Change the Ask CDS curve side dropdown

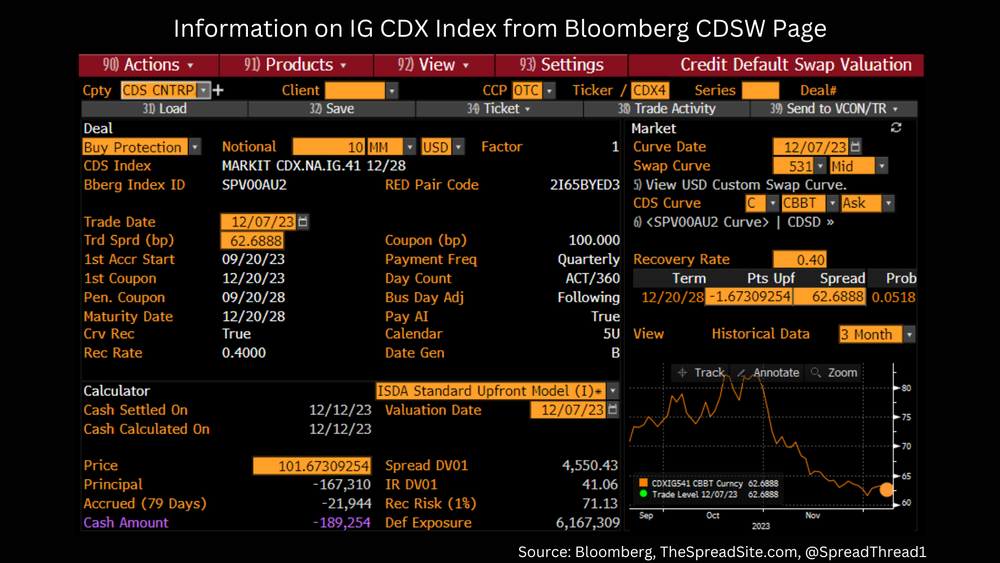(x=888, y=203)
